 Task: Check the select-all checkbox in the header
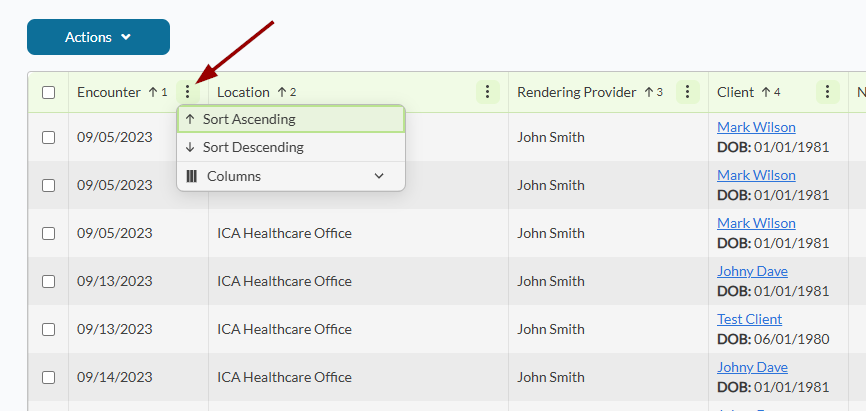click(x=48, y=93)
